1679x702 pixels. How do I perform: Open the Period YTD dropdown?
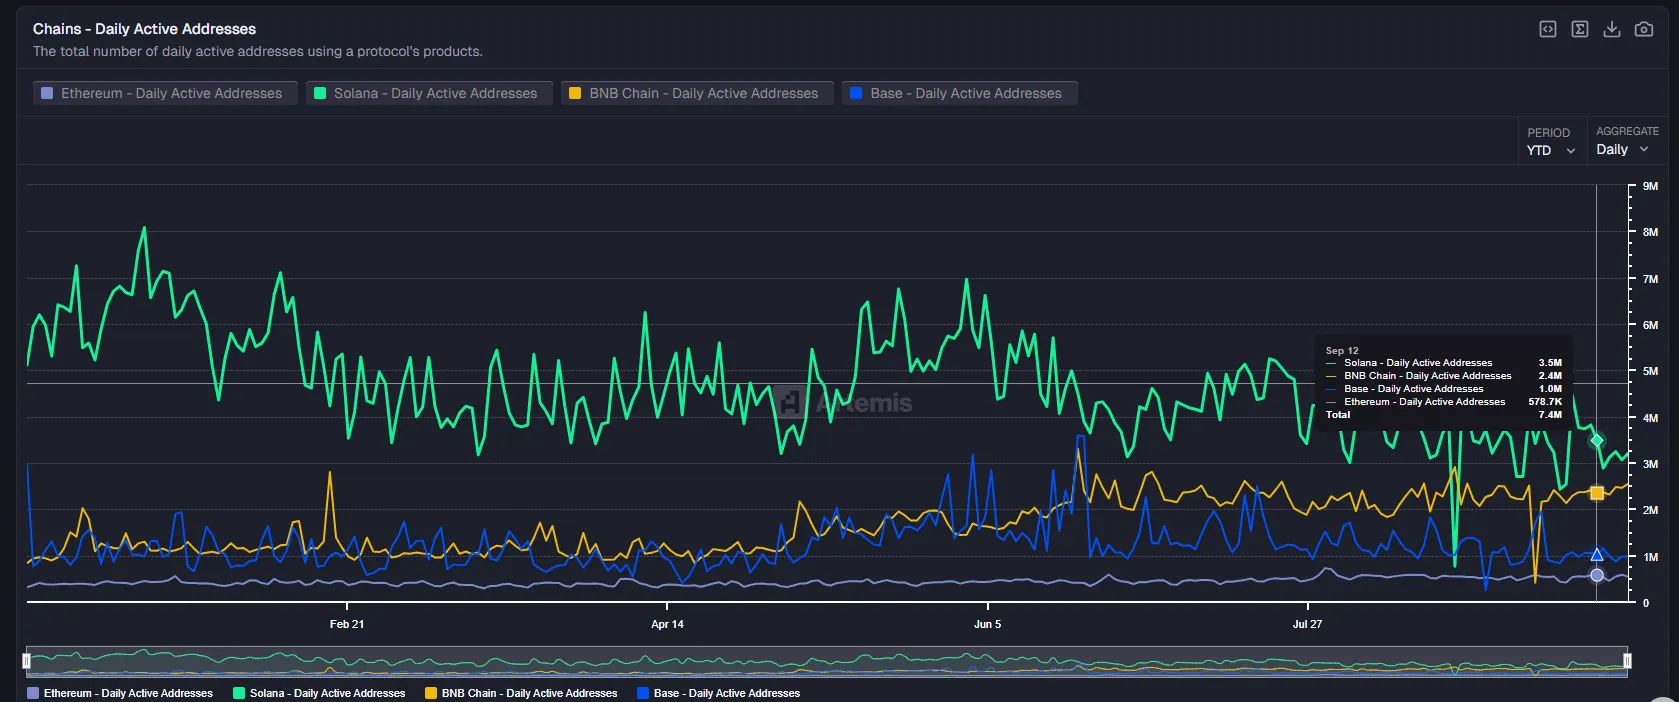point(1550,150)
